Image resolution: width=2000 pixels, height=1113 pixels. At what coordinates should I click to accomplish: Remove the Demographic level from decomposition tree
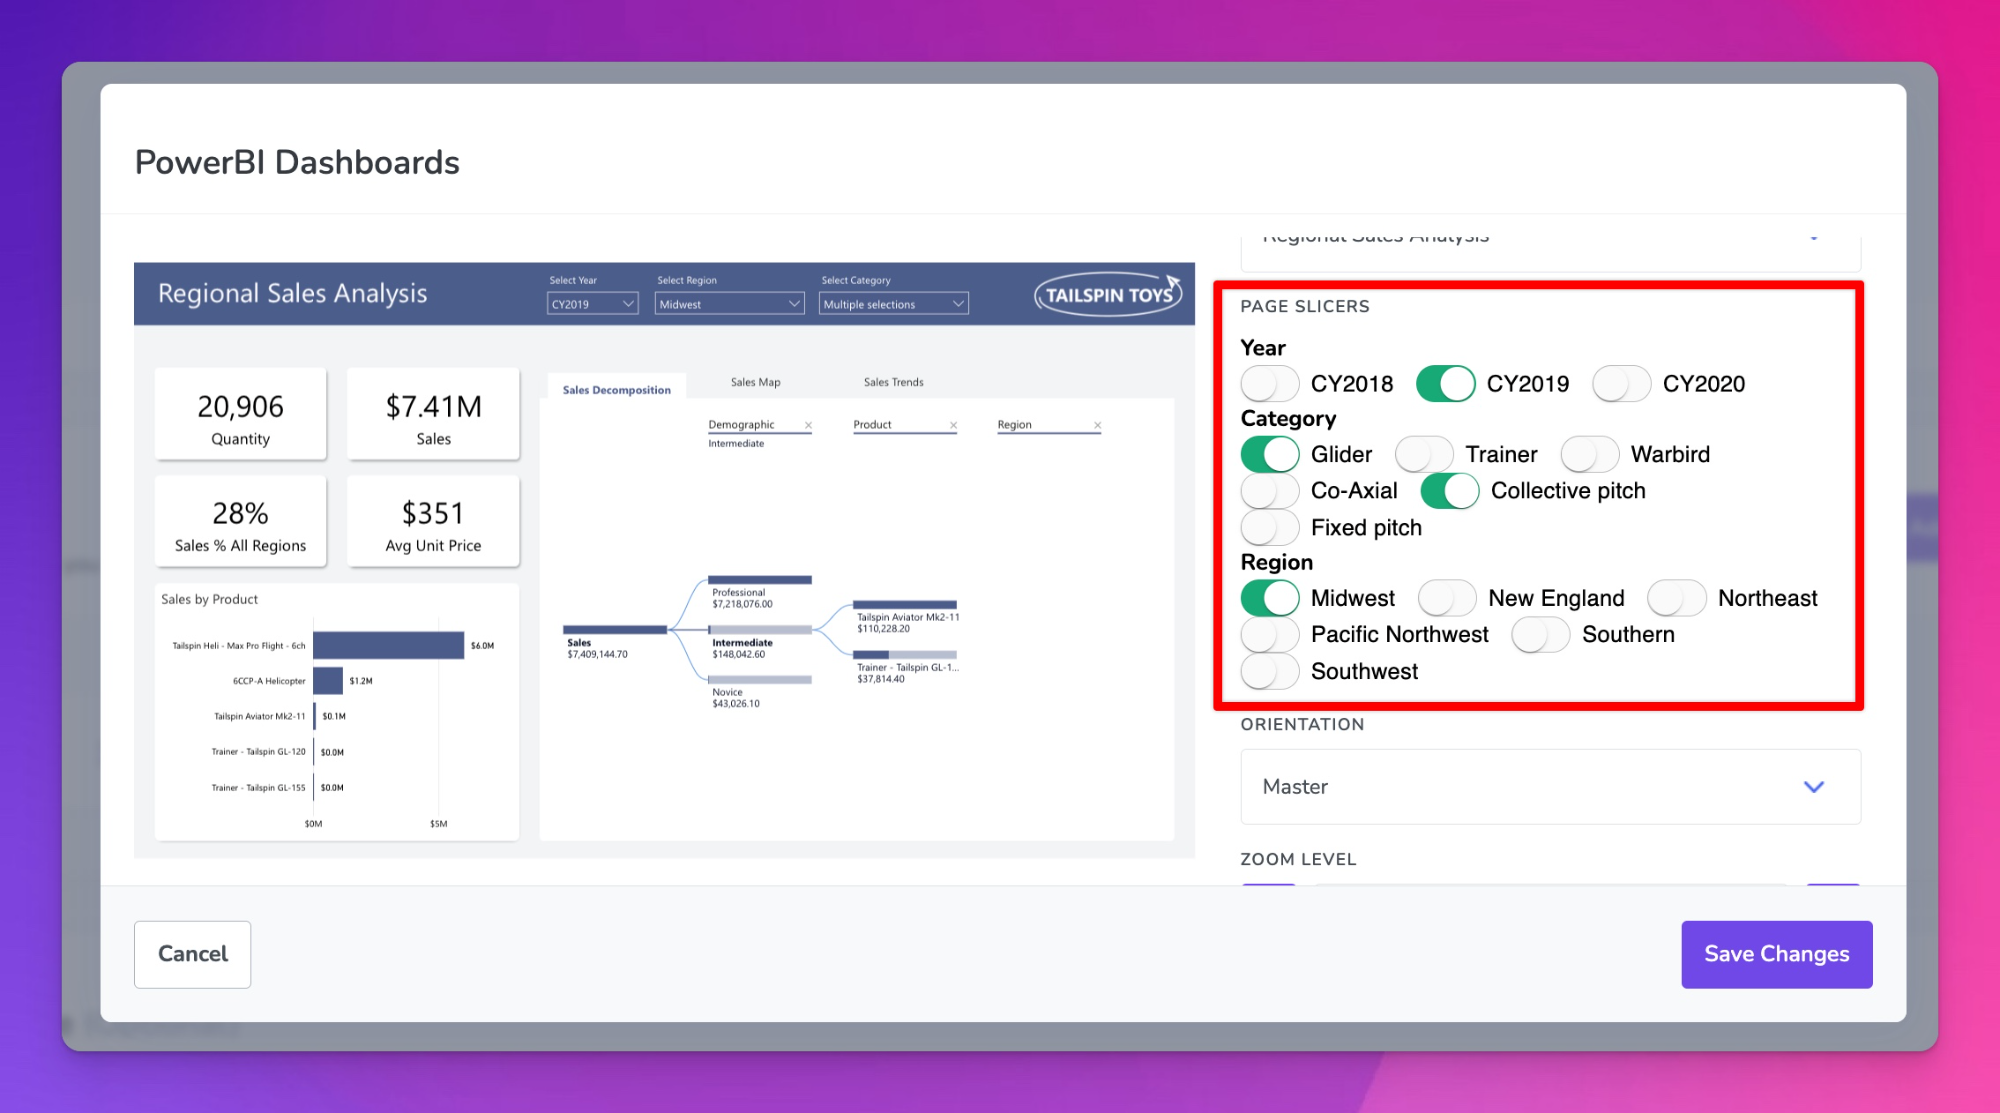point(808,424)
